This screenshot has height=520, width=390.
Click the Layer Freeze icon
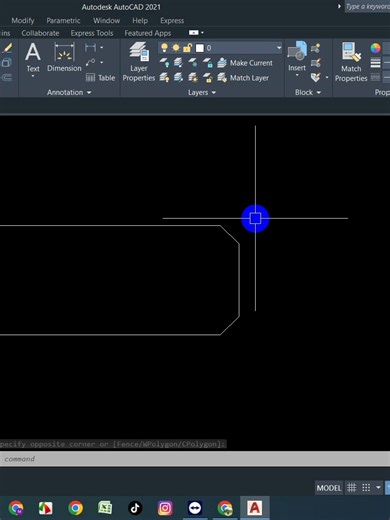(193, 63)
